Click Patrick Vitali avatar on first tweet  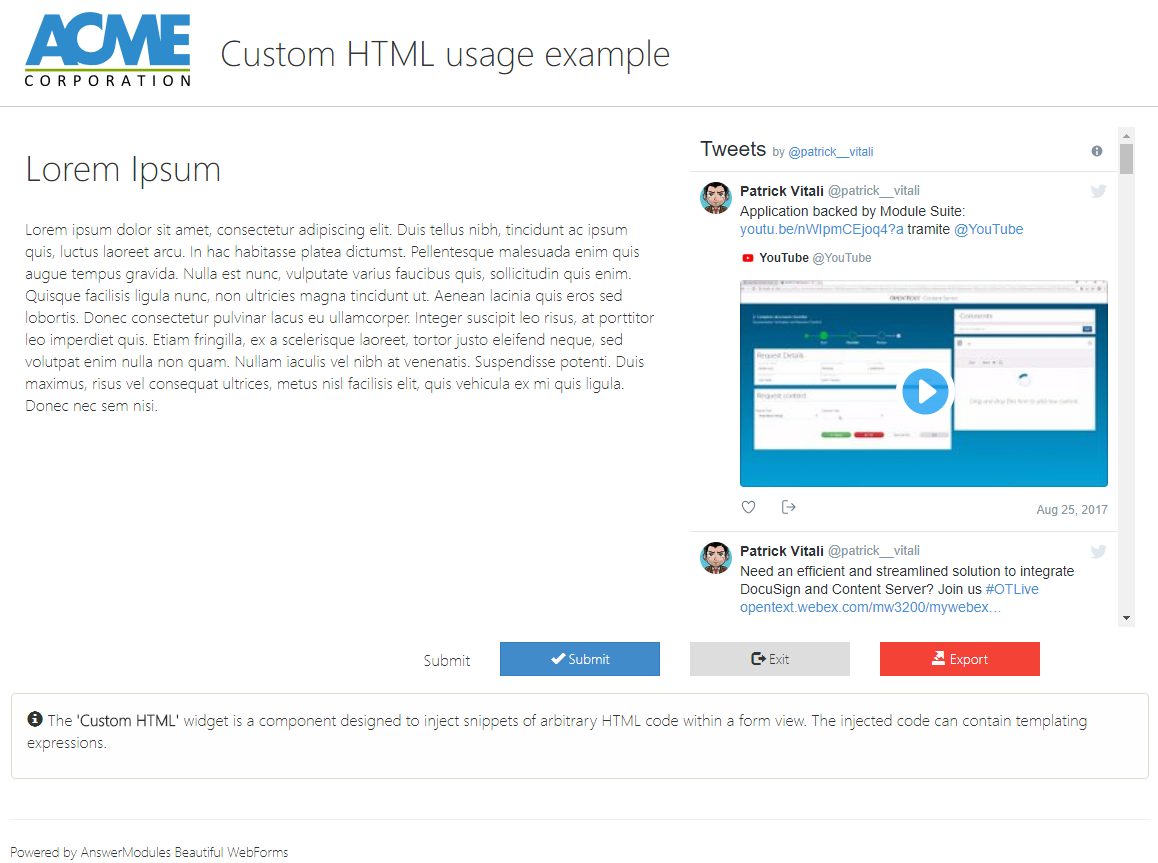[x=716, y=198]
